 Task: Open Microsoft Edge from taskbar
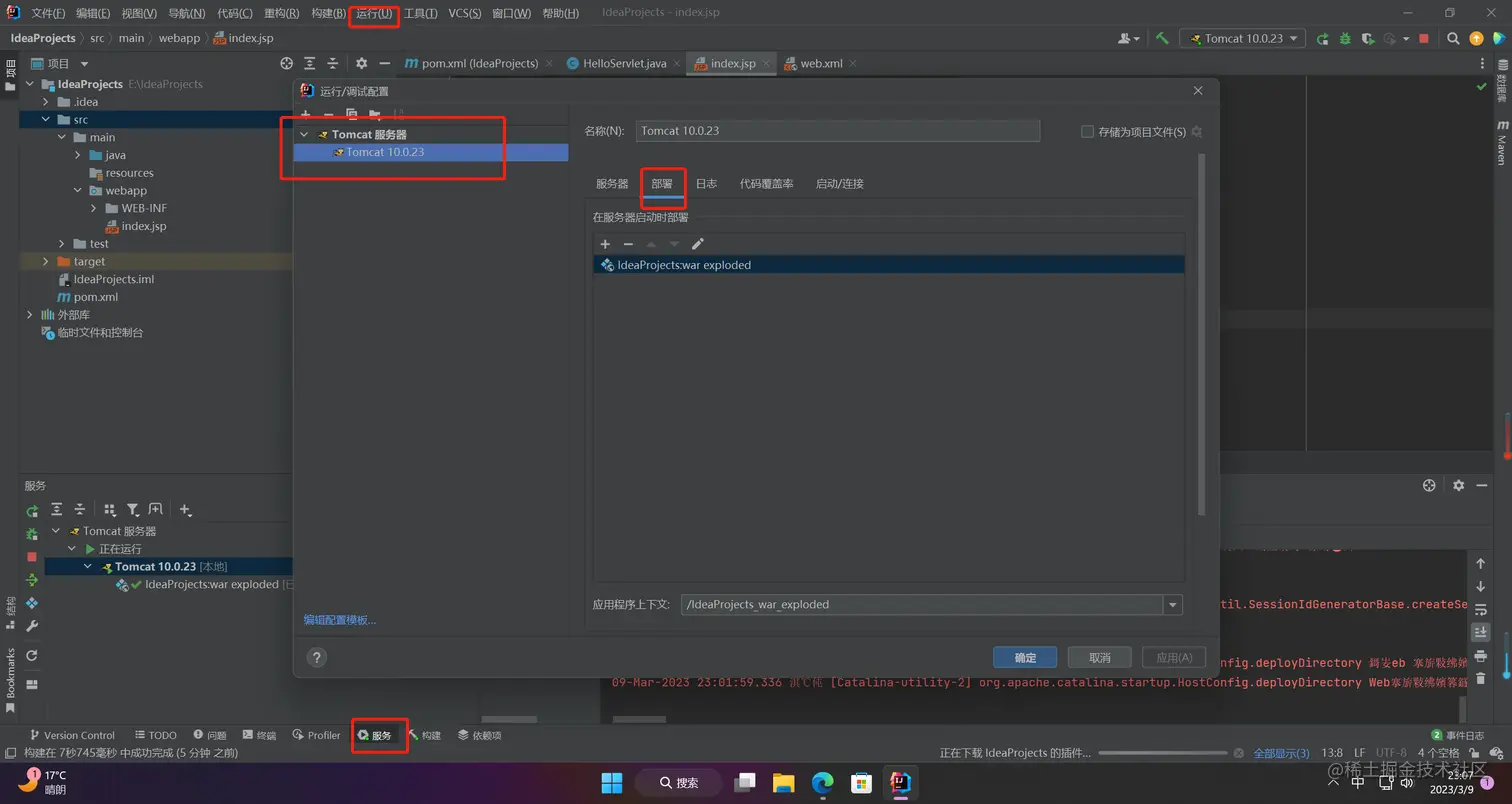pos(822,782)
